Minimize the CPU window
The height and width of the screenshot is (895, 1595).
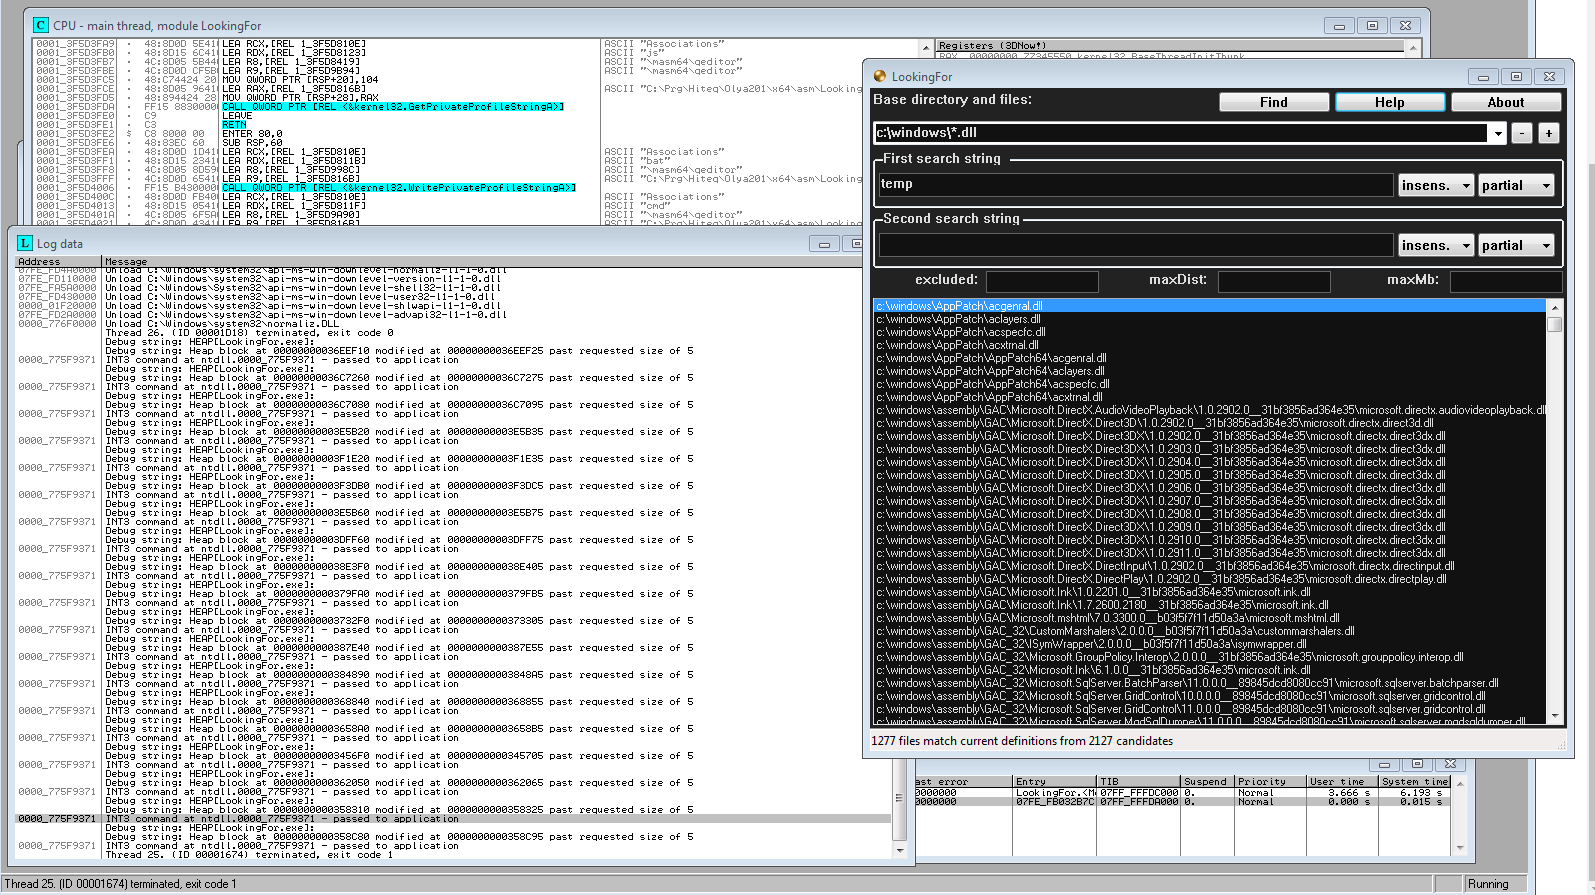click(1339, 26)
